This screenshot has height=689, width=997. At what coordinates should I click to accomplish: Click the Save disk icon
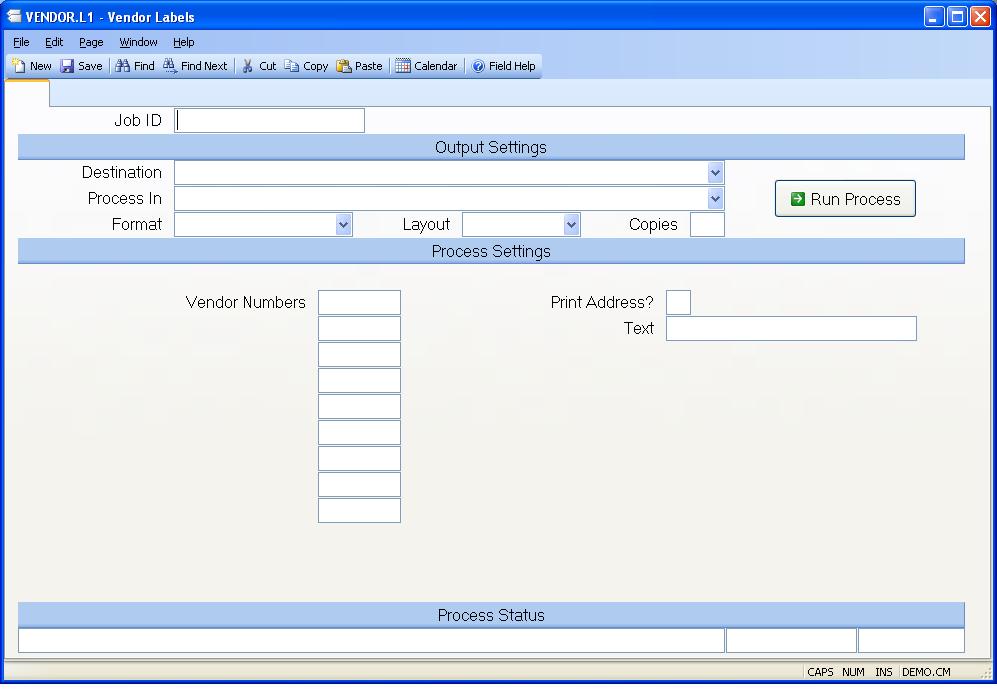(x=67, y=66)
